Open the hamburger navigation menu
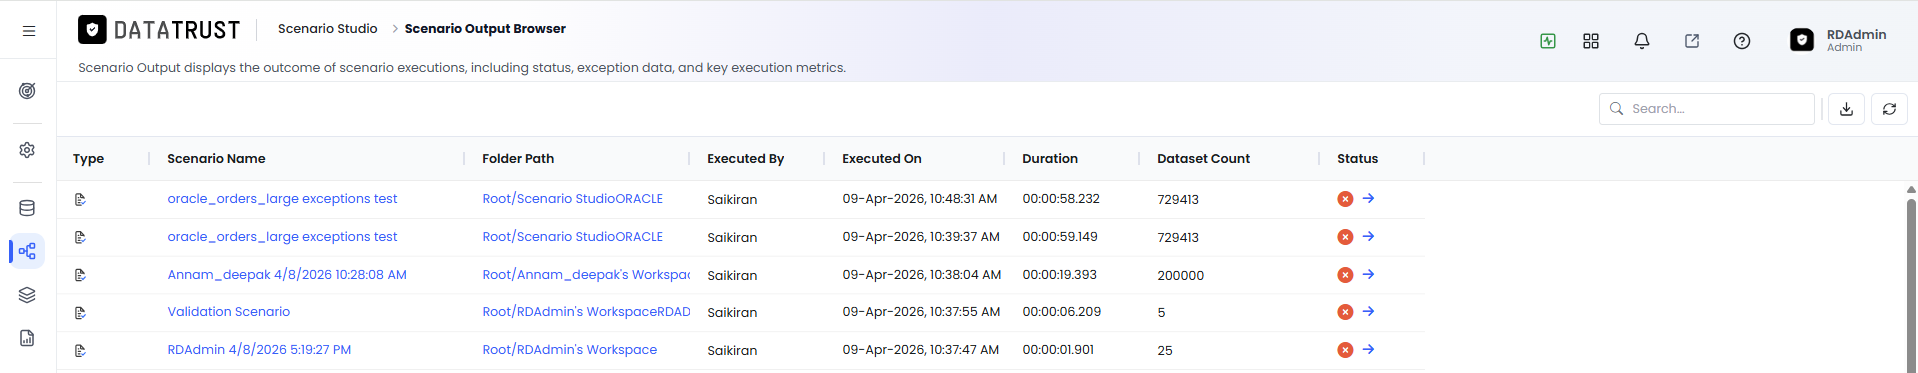This screenshot has height=373, width=1918. [x=29, y=31]
